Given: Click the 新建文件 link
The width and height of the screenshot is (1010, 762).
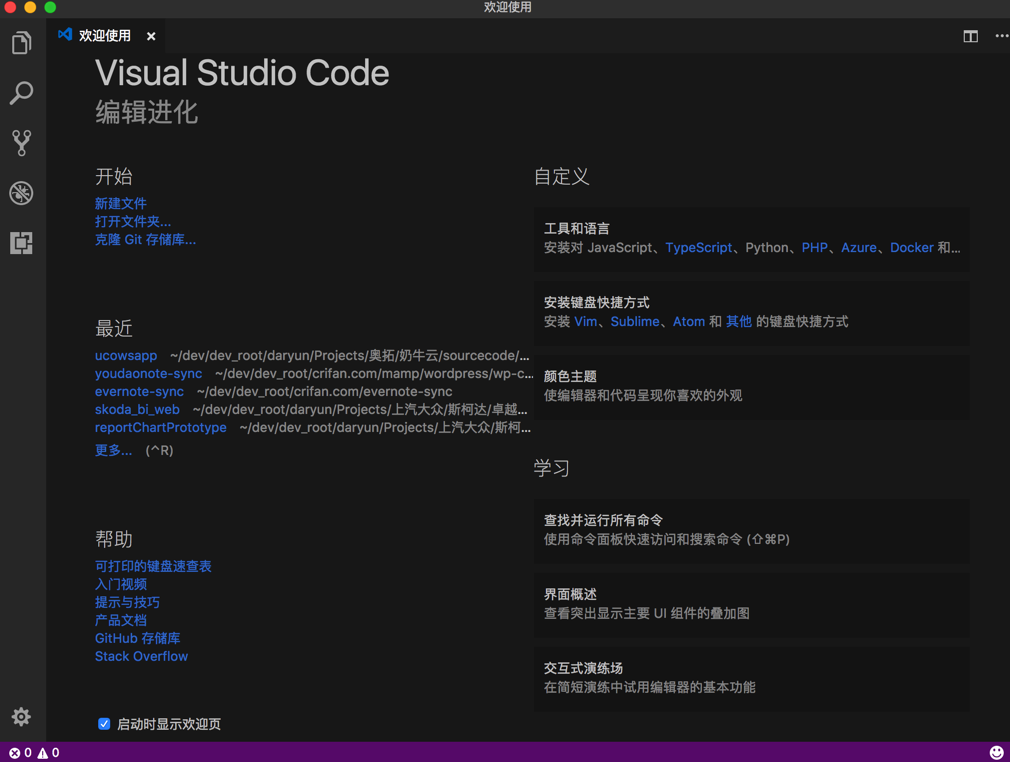Looking at the screenshot, I should (x=120, y=204).
